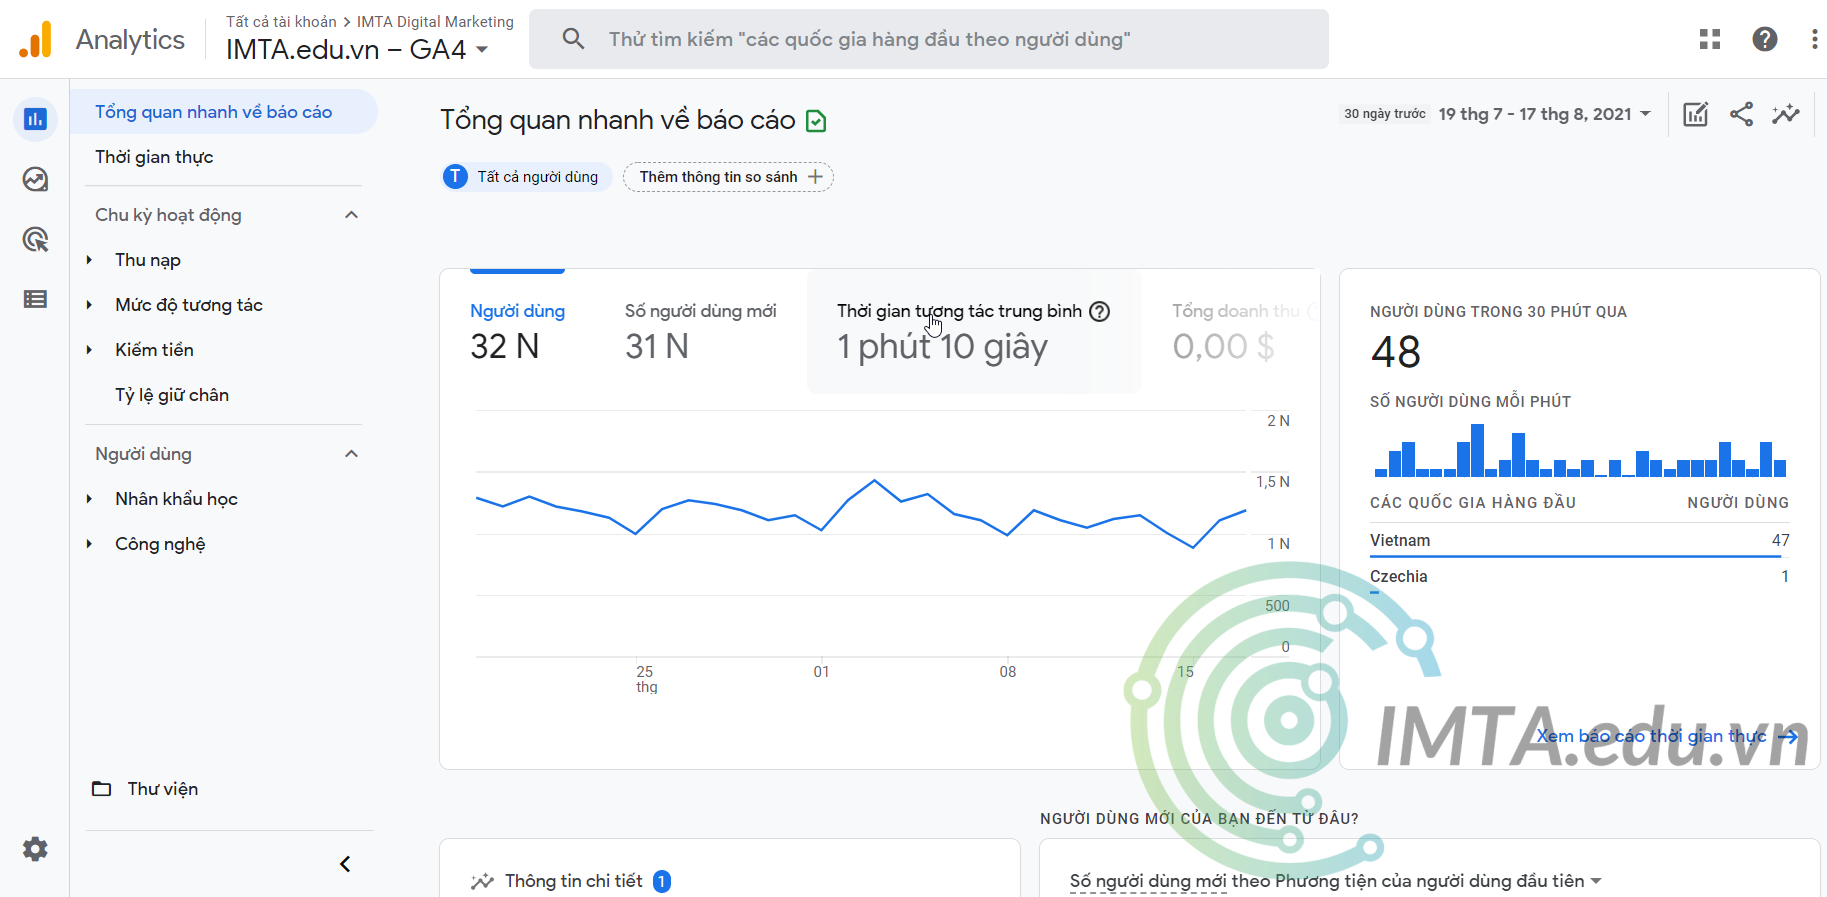Expand the Nhân khẩu học tree item
1827x897 pixels.
[89, 499]
